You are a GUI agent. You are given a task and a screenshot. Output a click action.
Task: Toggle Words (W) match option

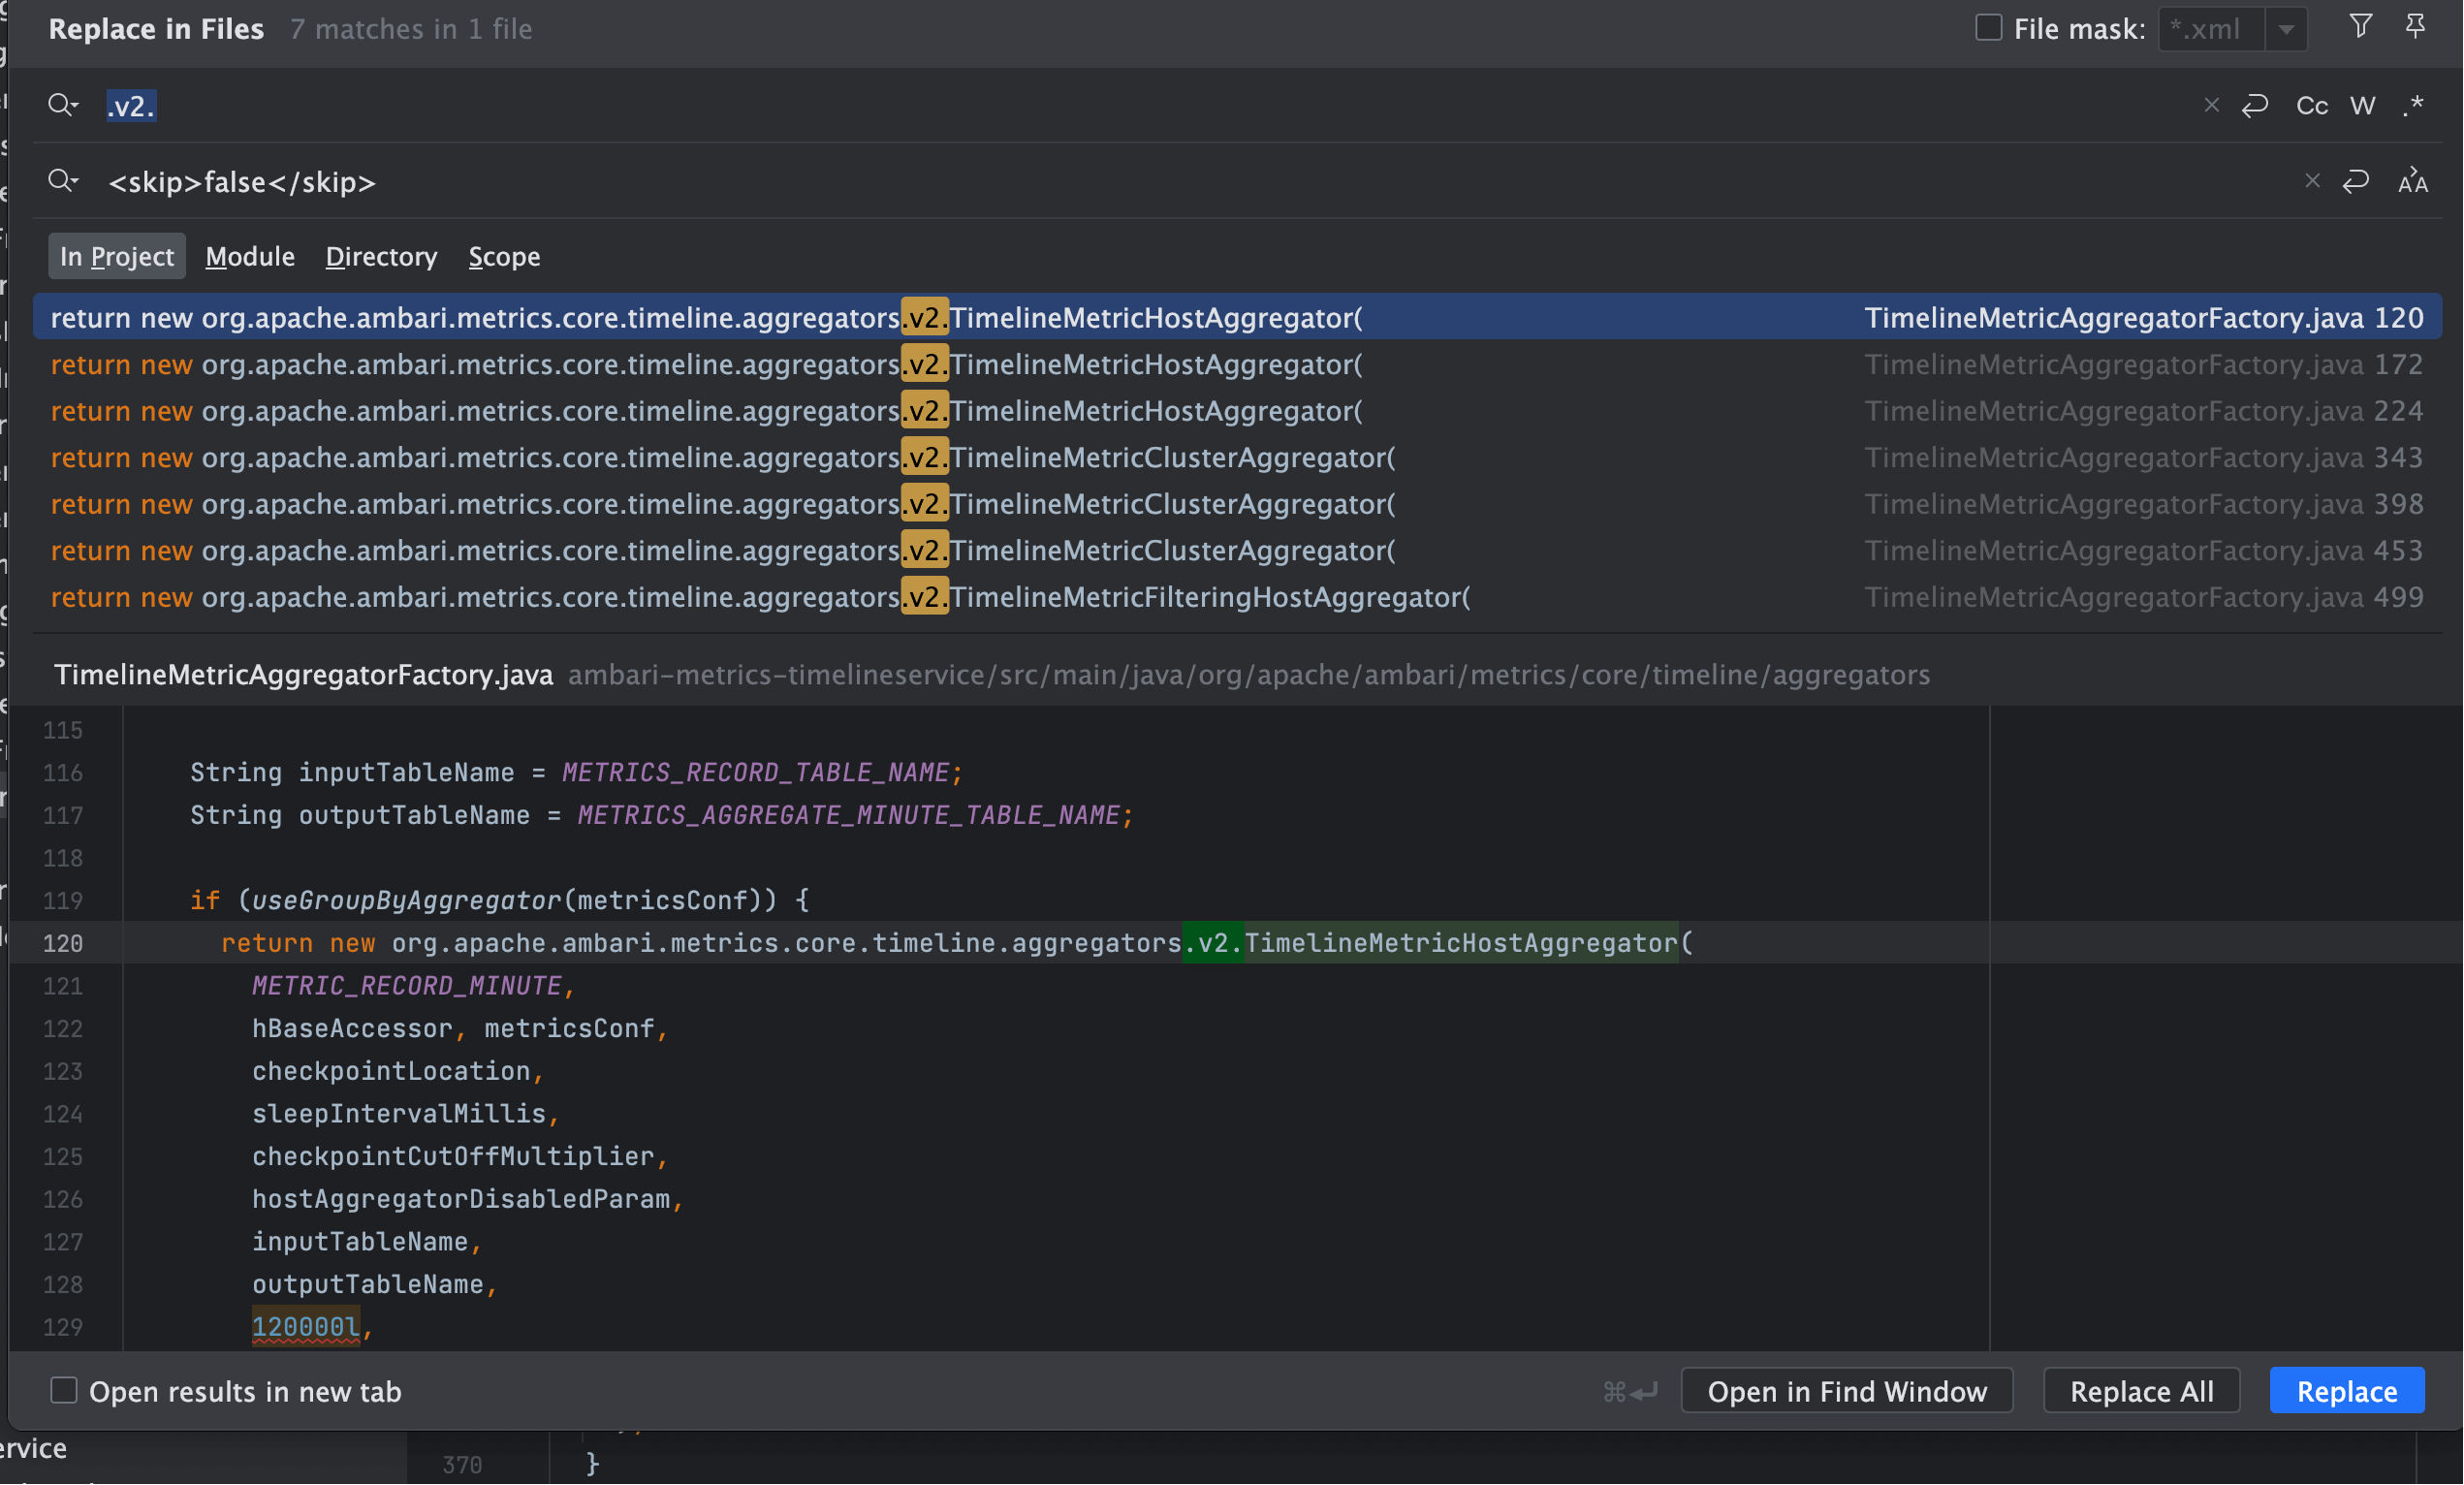(2362, 105)
